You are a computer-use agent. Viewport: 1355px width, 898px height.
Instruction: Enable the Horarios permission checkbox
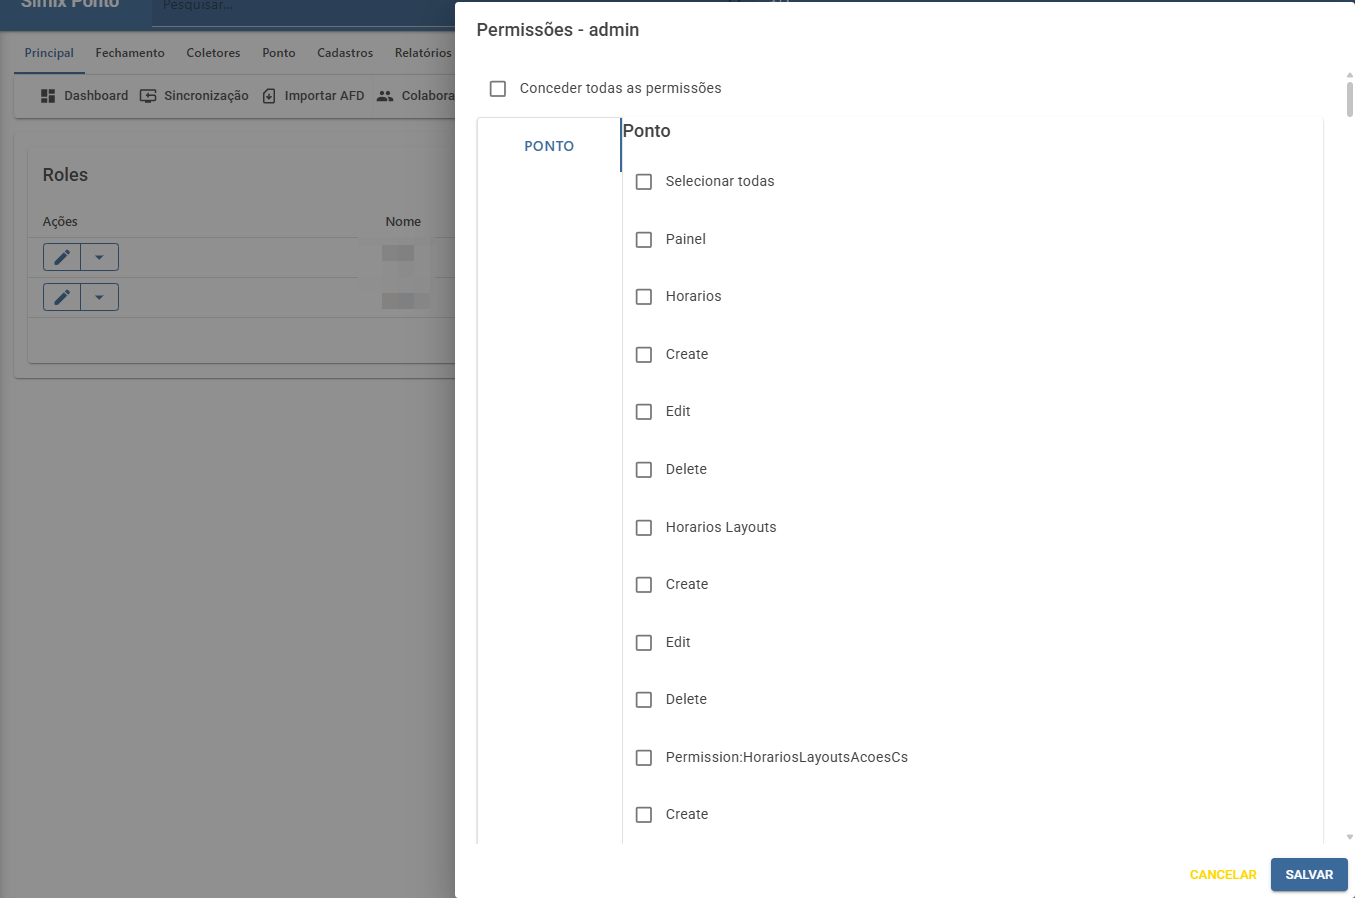tap(644, 297)
